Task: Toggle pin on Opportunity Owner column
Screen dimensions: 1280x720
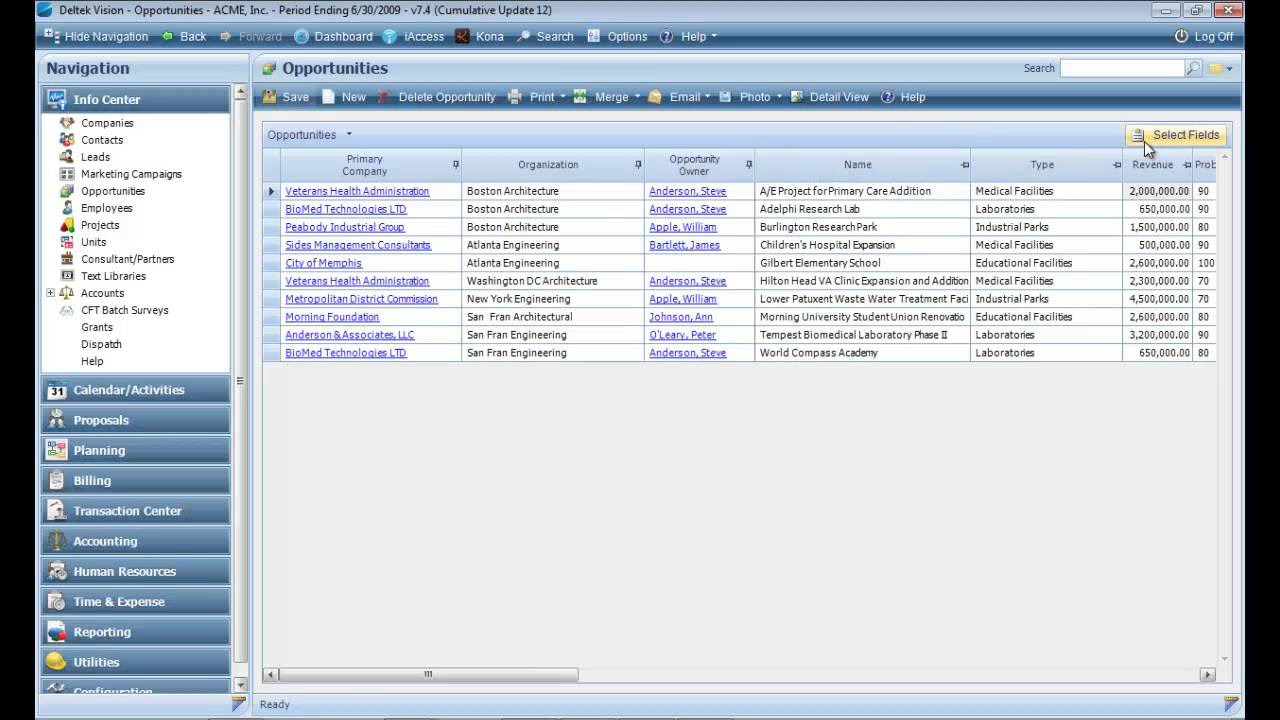Action: coord(748,164)
